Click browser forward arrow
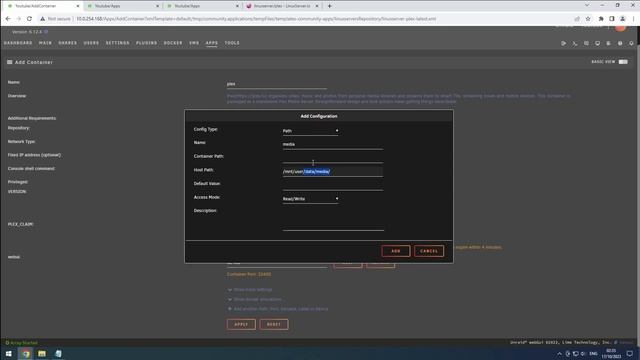Viewport: 640px width, 360px height. coord(19,19)
